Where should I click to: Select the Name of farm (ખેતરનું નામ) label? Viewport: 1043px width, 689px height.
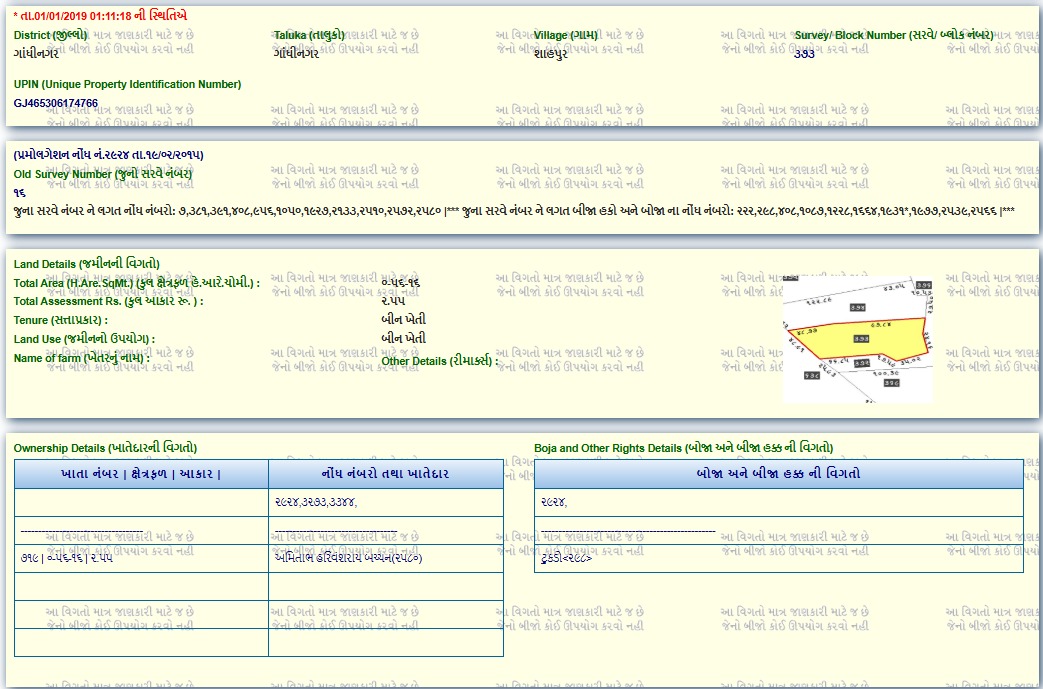pyautogui.click(x=82, y=358)
